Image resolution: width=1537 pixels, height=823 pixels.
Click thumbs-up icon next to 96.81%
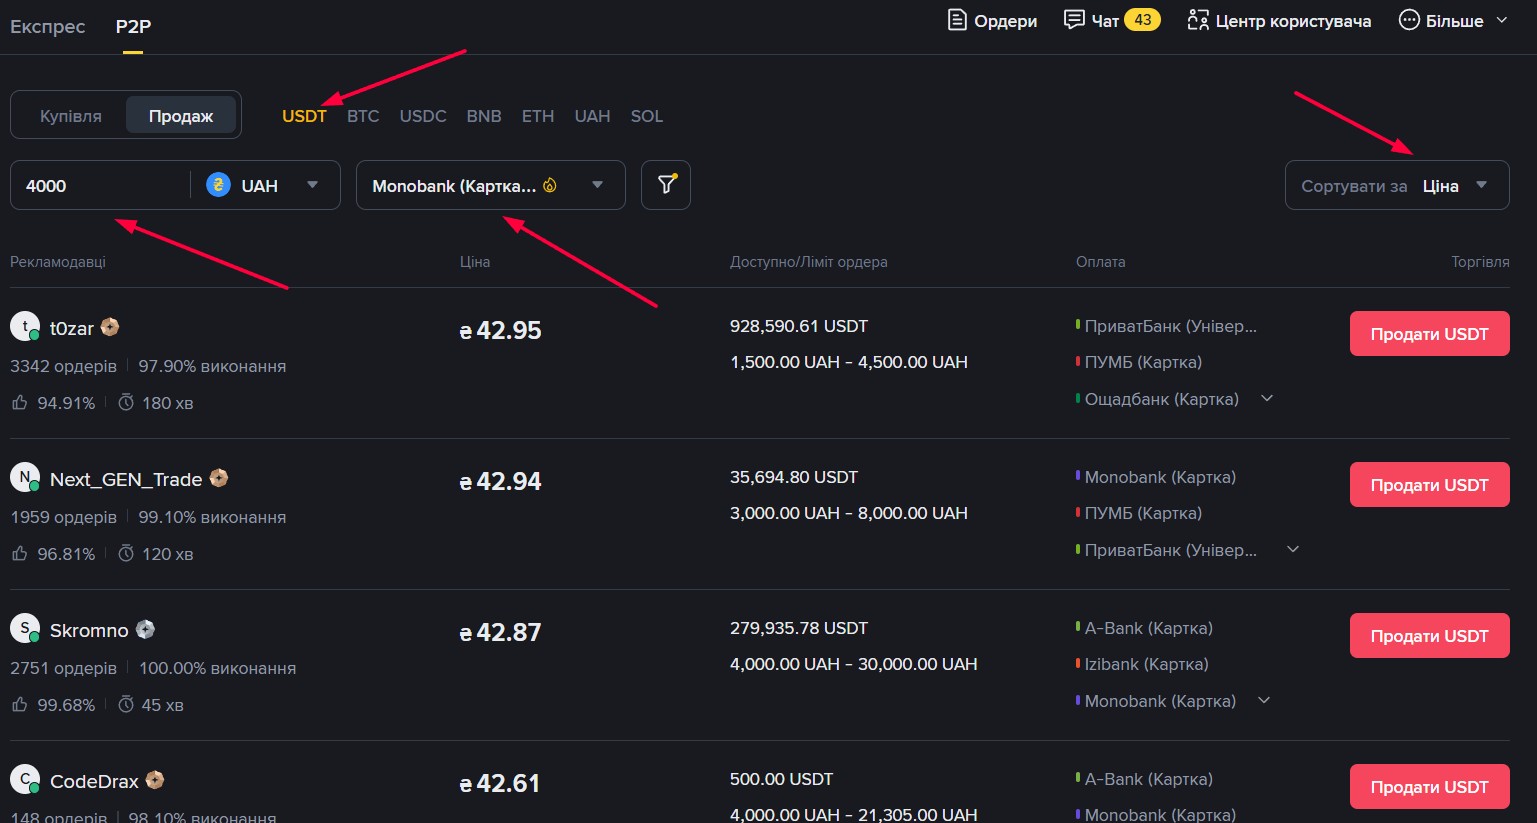tap(19, 553)
